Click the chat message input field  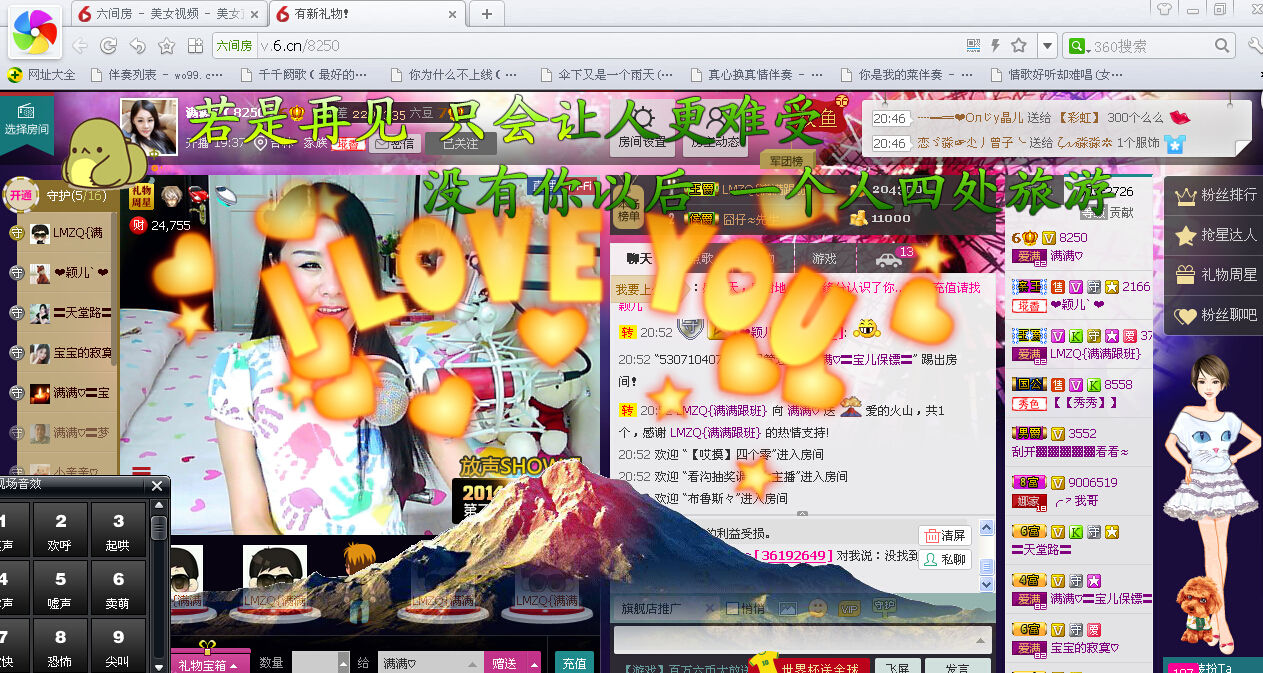(x=803, y=640)
